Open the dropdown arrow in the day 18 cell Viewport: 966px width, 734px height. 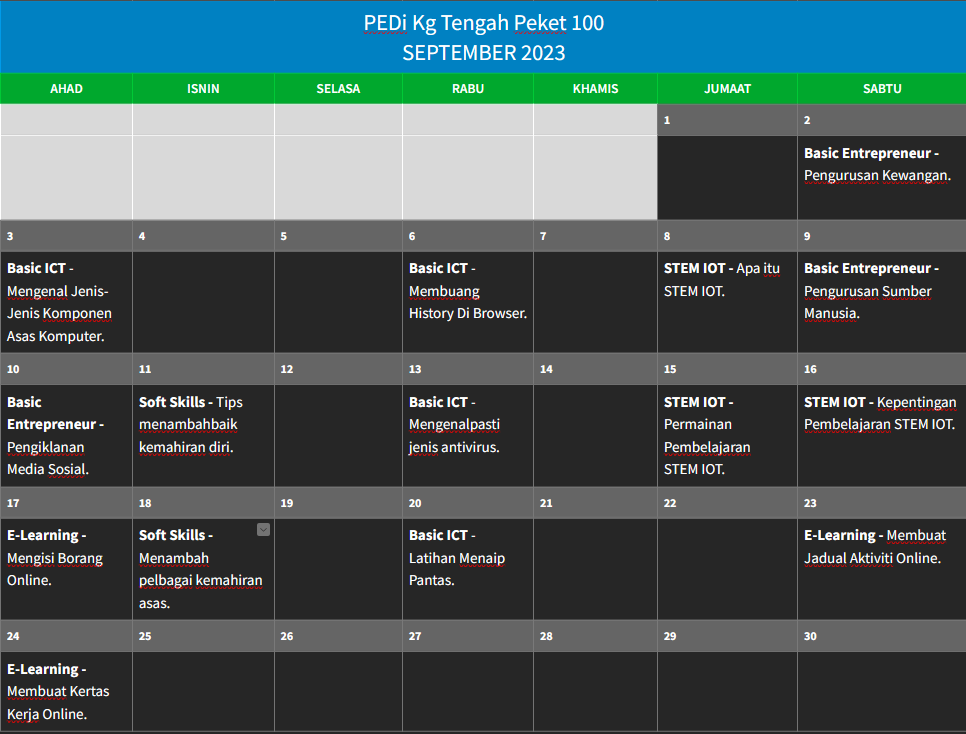coord(263,529)
